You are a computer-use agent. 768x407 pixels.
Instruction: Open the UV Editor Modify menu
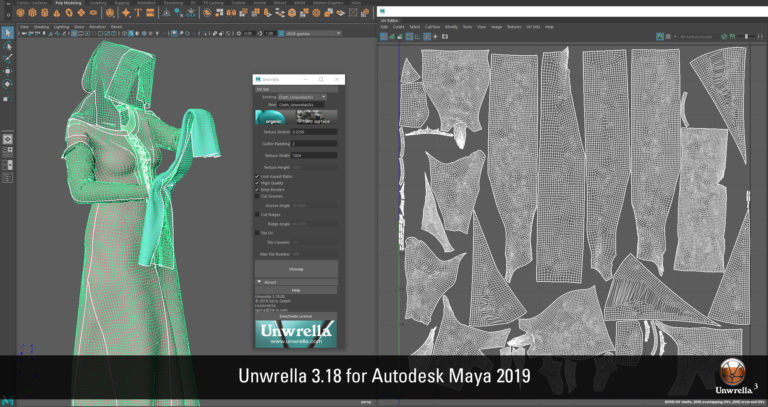point(451,27)
